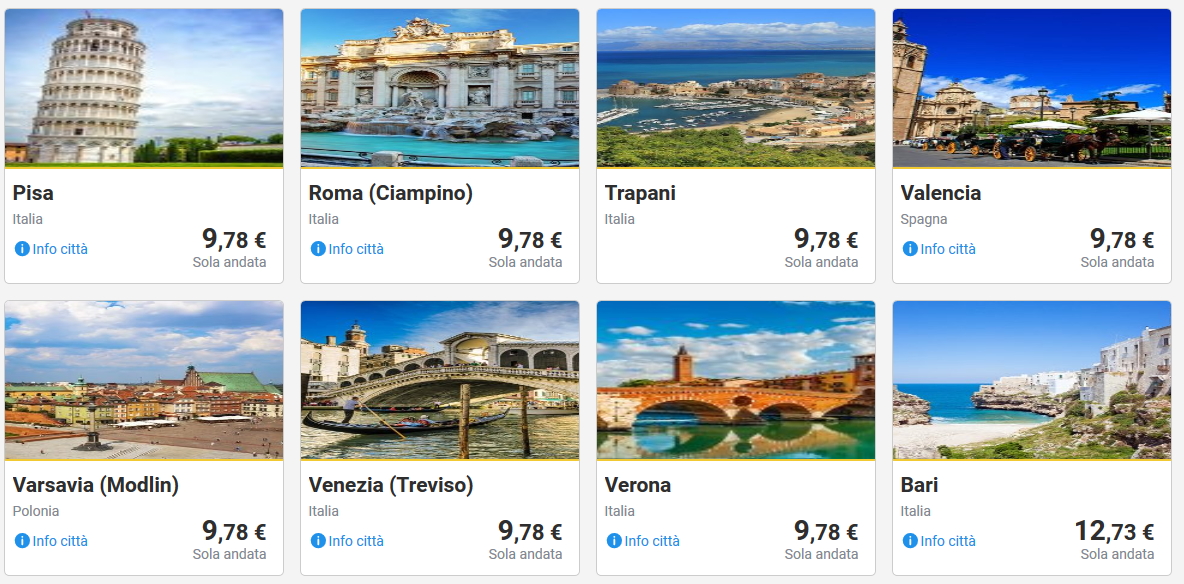Open the Varsavia (Modlin) destination title

point(96,485)
